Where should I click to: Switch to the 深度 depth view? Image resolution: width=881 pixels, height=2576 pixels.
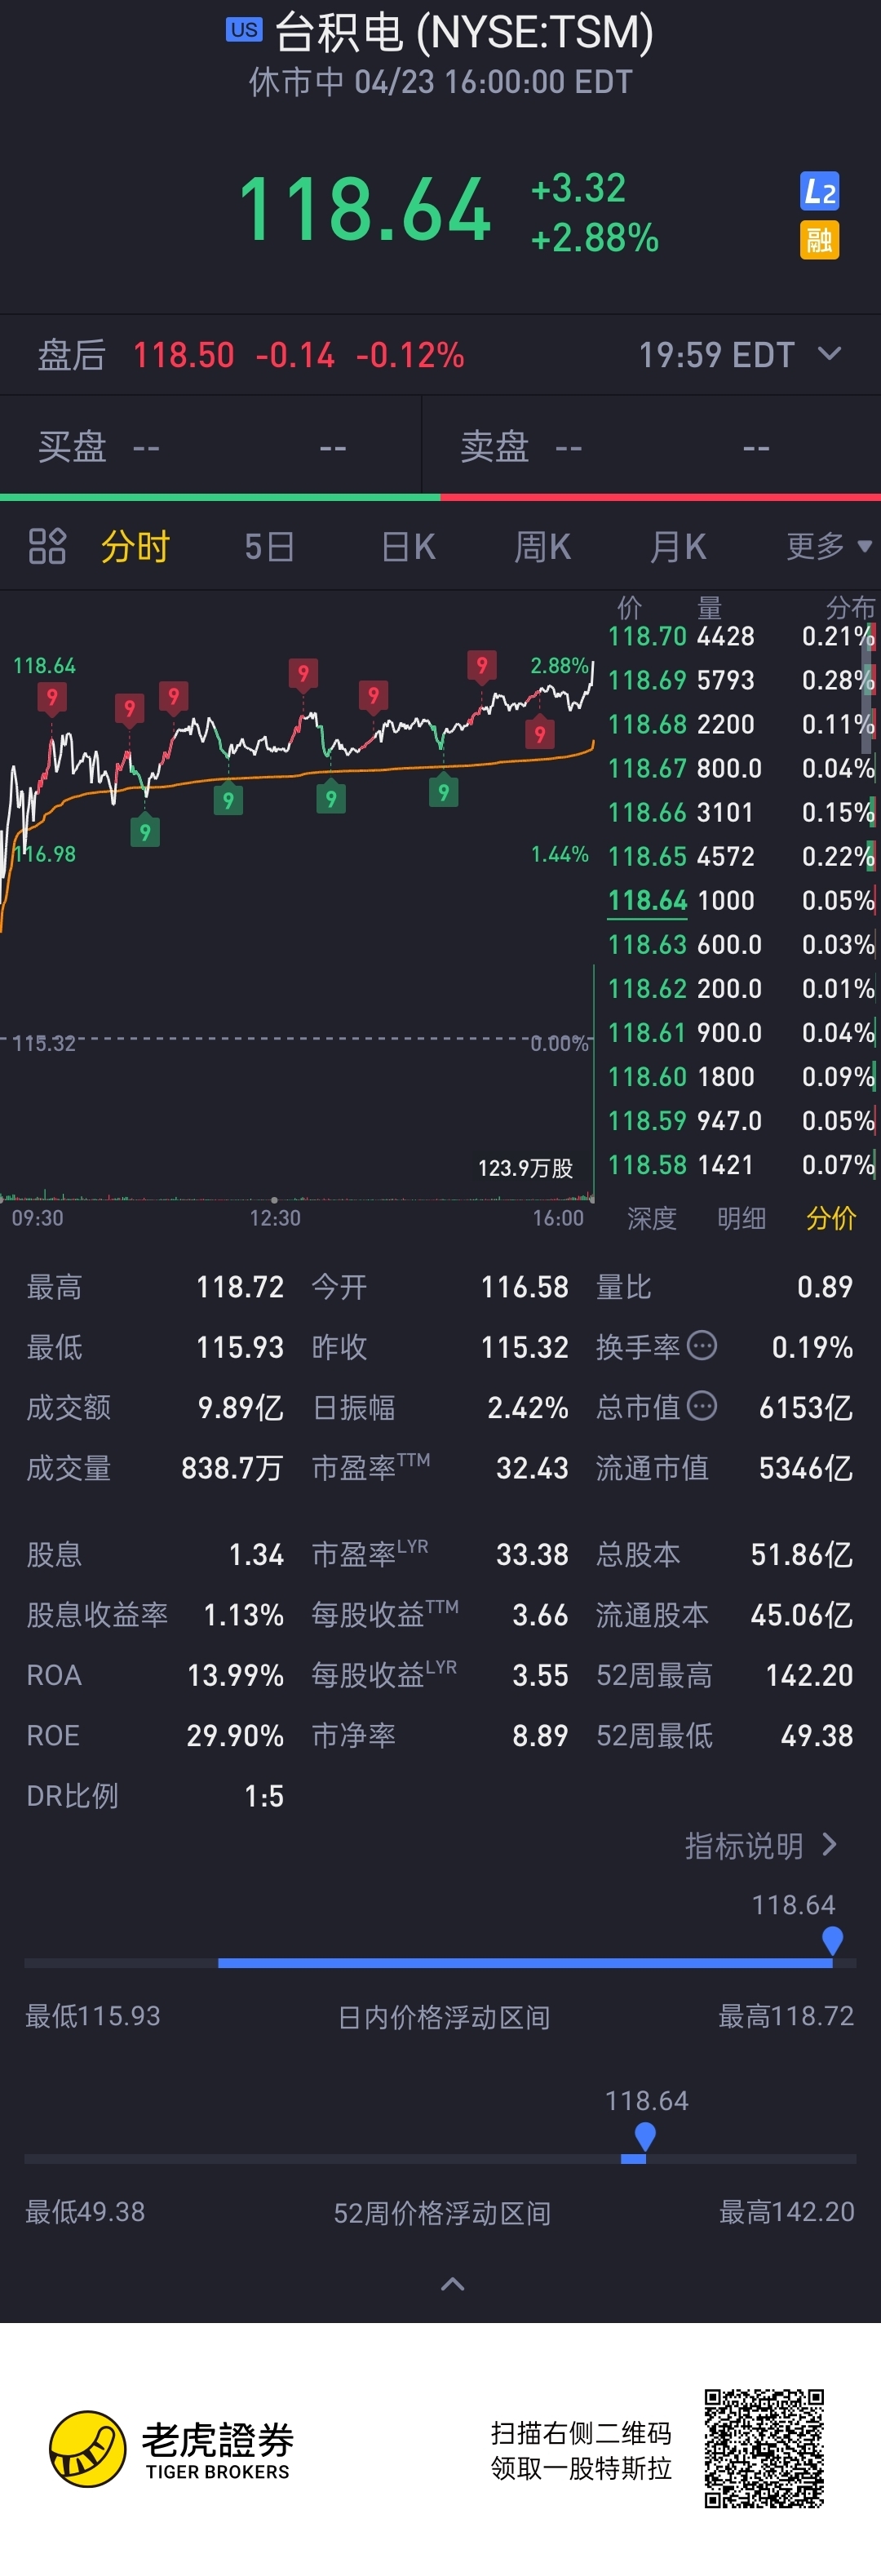tap(652, 1218)
